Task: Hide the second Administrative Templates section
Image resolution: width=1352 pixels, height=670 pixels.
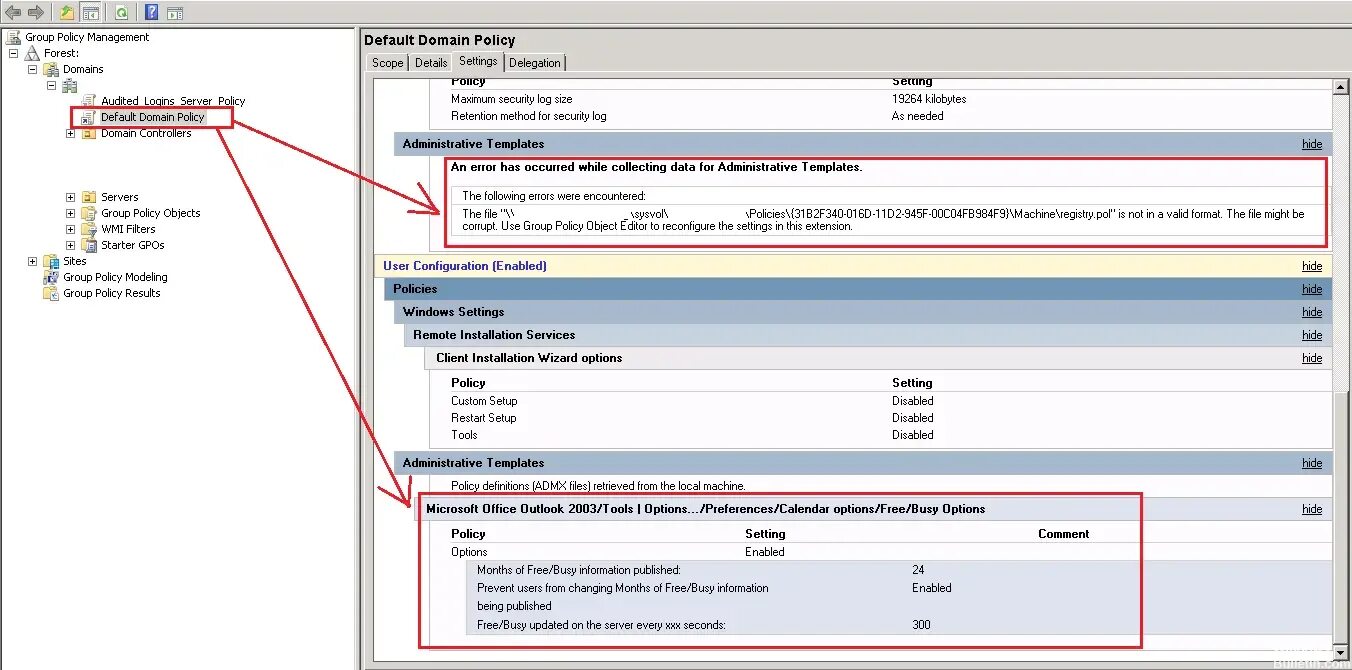Action: pos(1312,463)
